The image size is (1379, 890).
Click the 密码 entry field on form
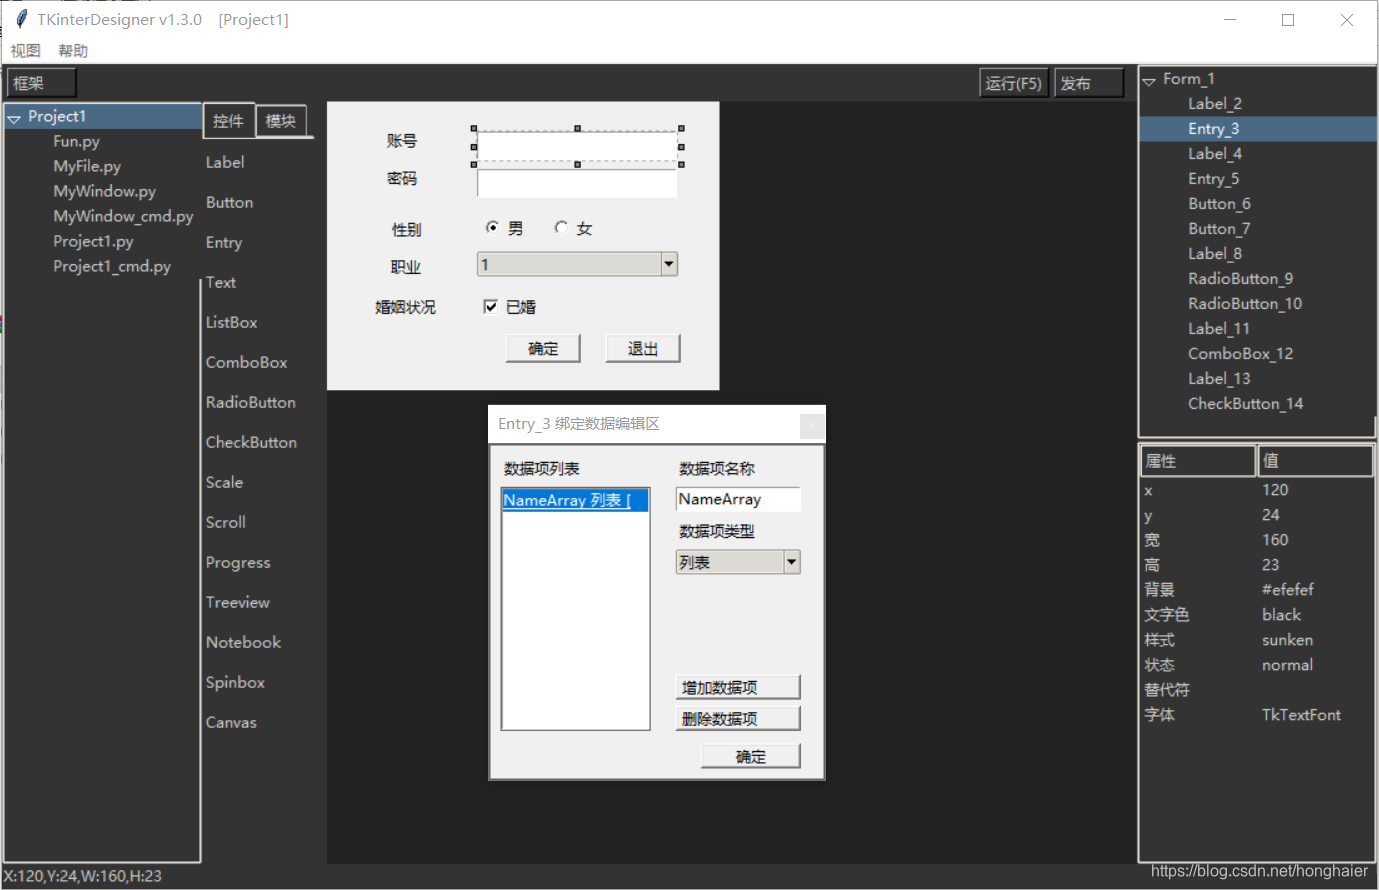(x=577, y=183)
